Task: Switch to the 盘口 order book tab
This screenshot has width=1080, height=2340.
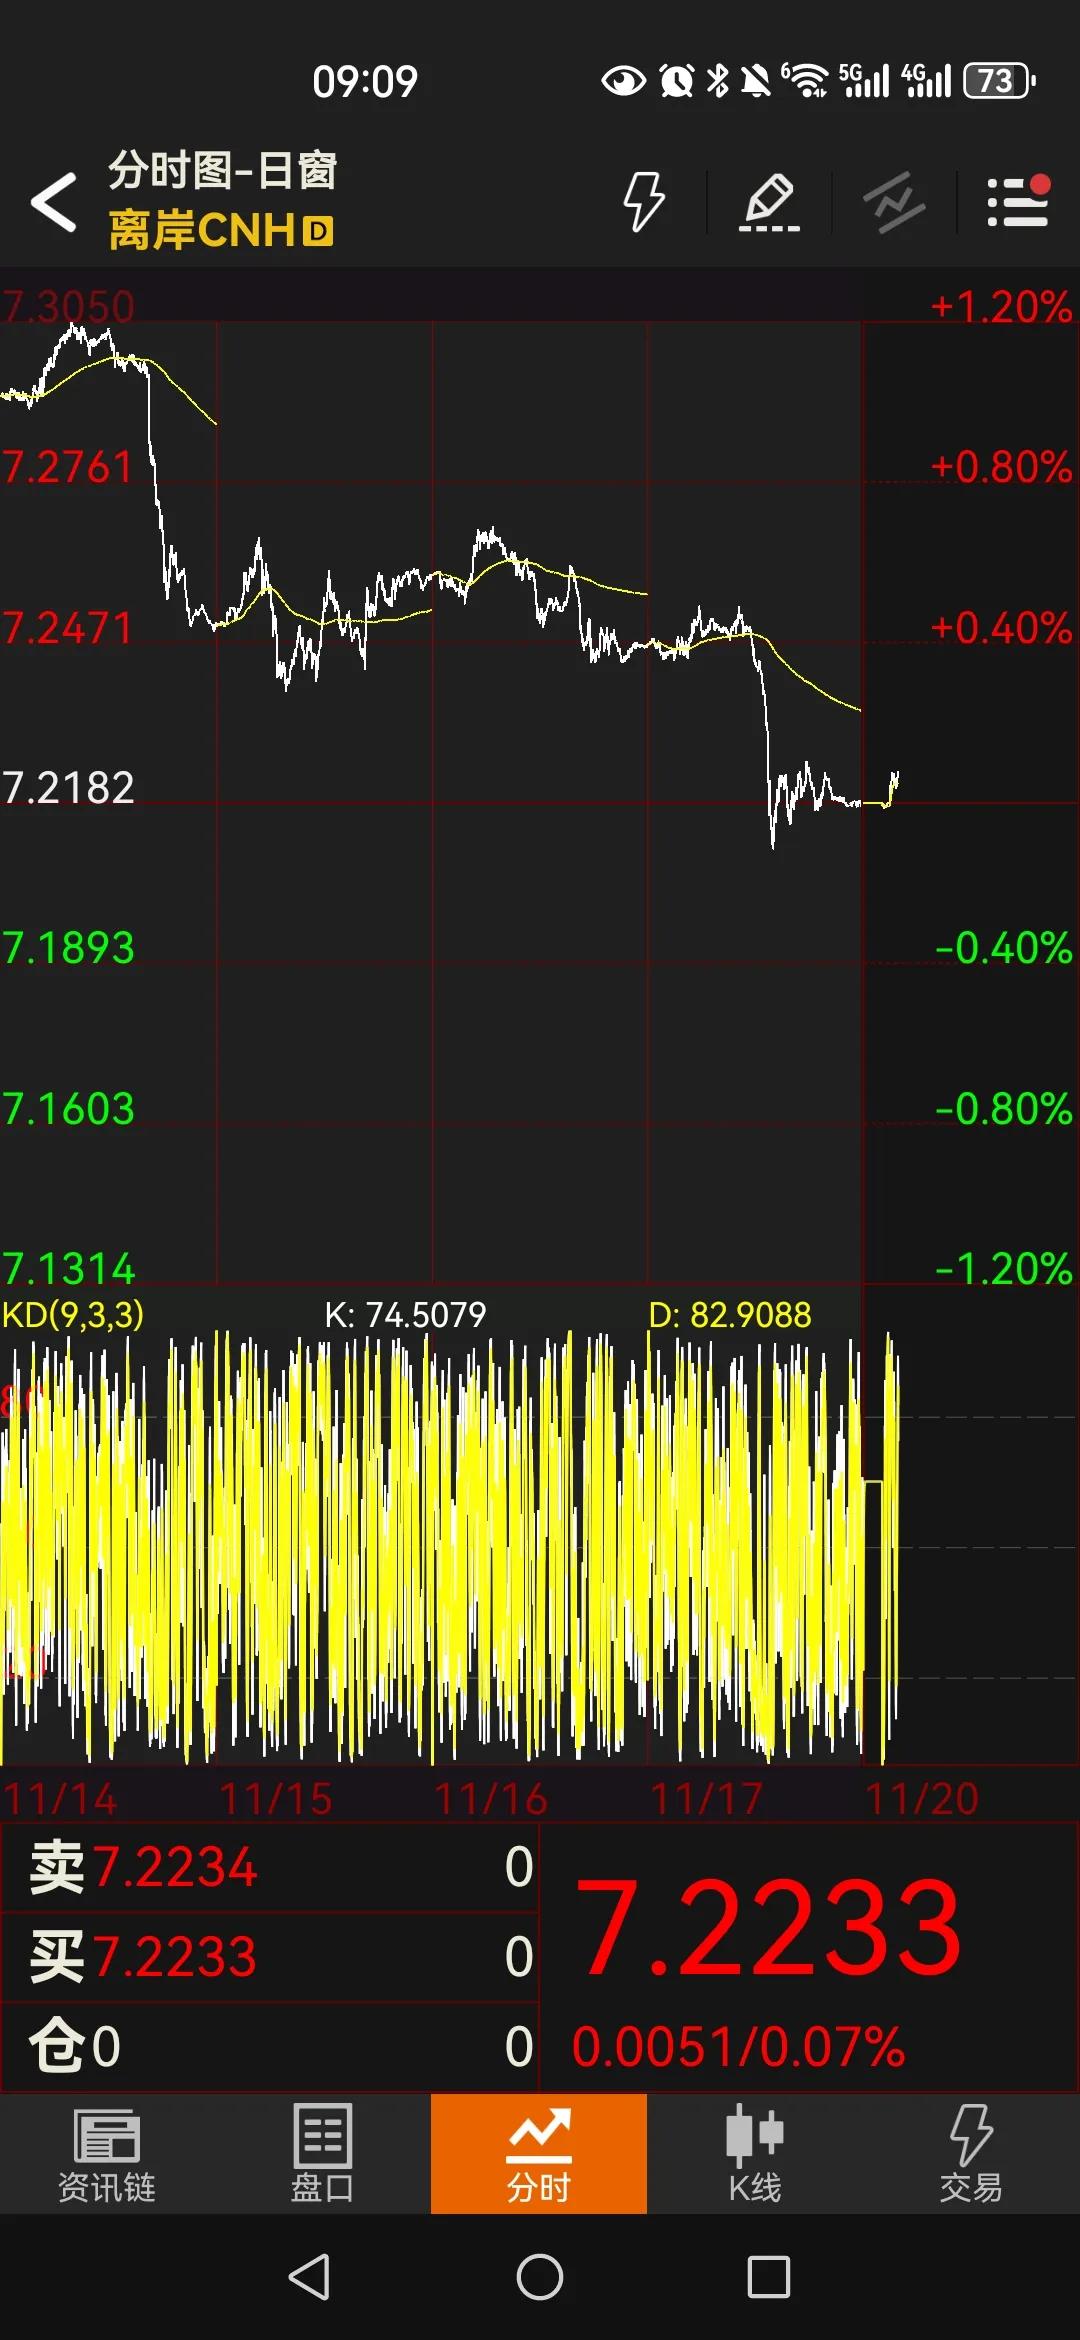Action: [322, 2154]
